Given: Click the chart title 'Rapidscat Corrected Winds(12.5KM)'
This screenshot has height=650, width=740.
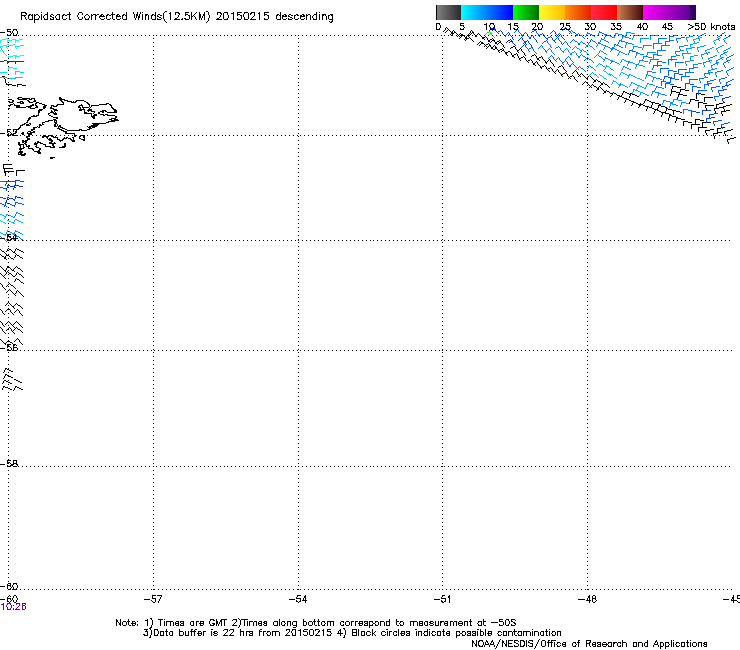Looking at the screenshot, I should pyautogui.click(x=115, y=17).
